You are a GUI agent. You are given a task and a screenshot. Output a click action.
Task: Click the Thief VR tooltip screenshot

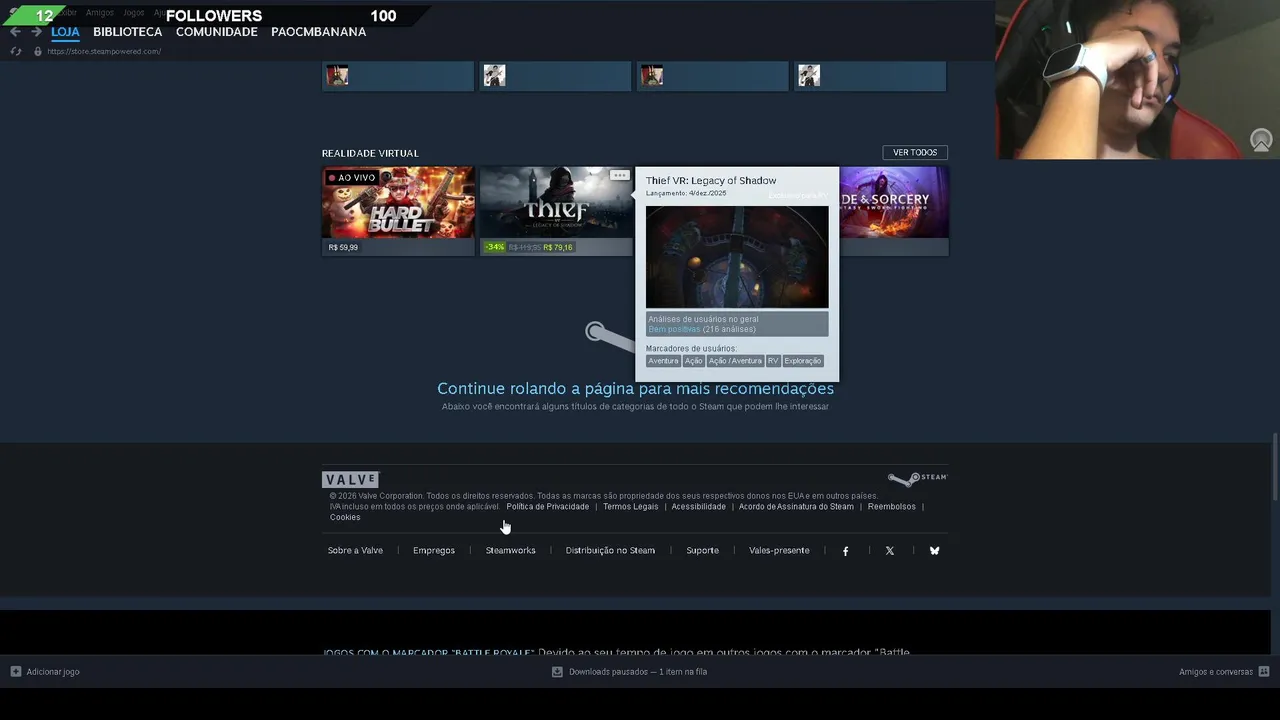[737, 257]
